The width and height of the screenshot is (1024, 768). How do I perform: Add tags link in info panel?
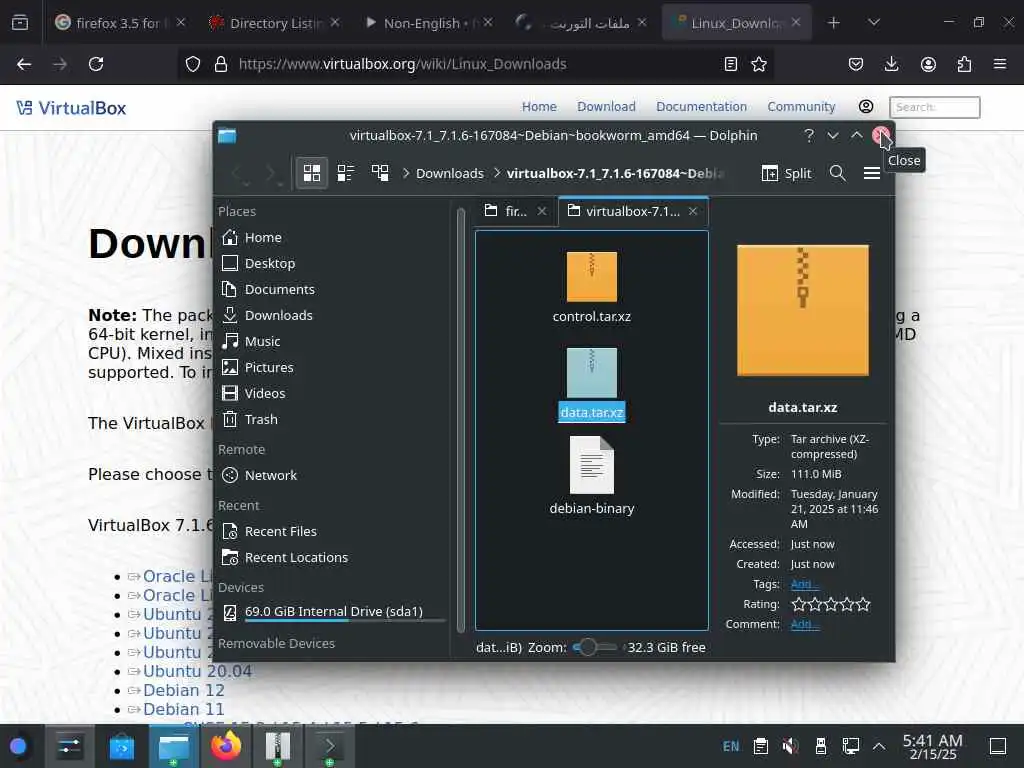pos(803,584)
